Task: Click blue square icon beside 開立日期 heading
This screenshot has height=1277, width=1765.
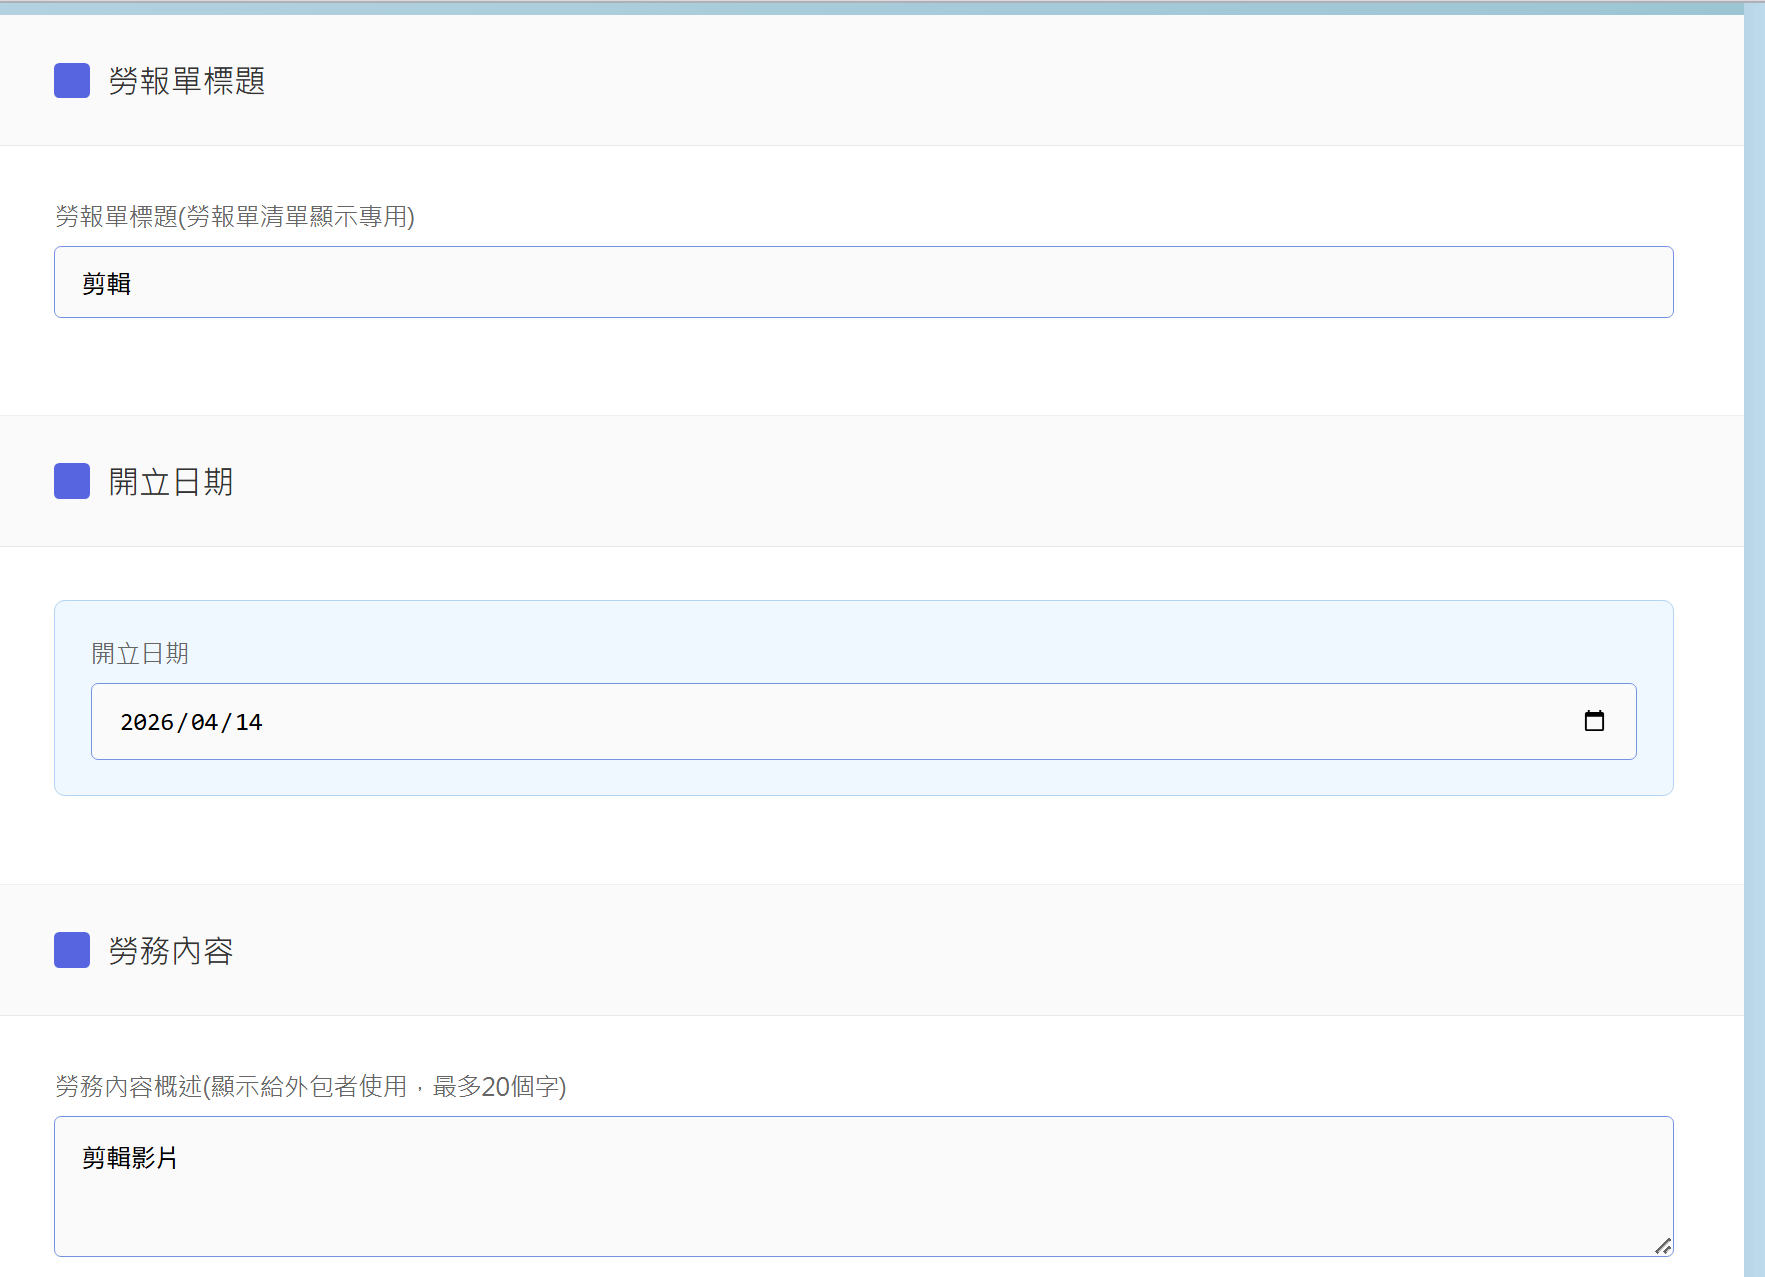Action: [72, 481]
